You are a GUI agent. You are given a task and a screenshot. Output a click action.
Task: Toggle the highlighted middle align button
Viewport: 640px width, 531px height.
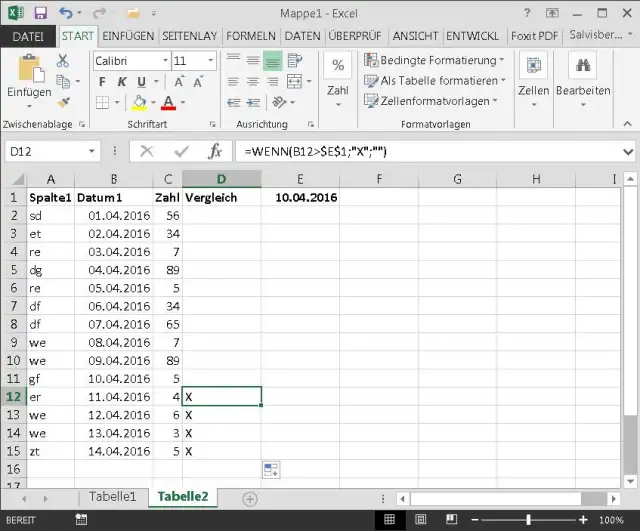coord(272,61)
